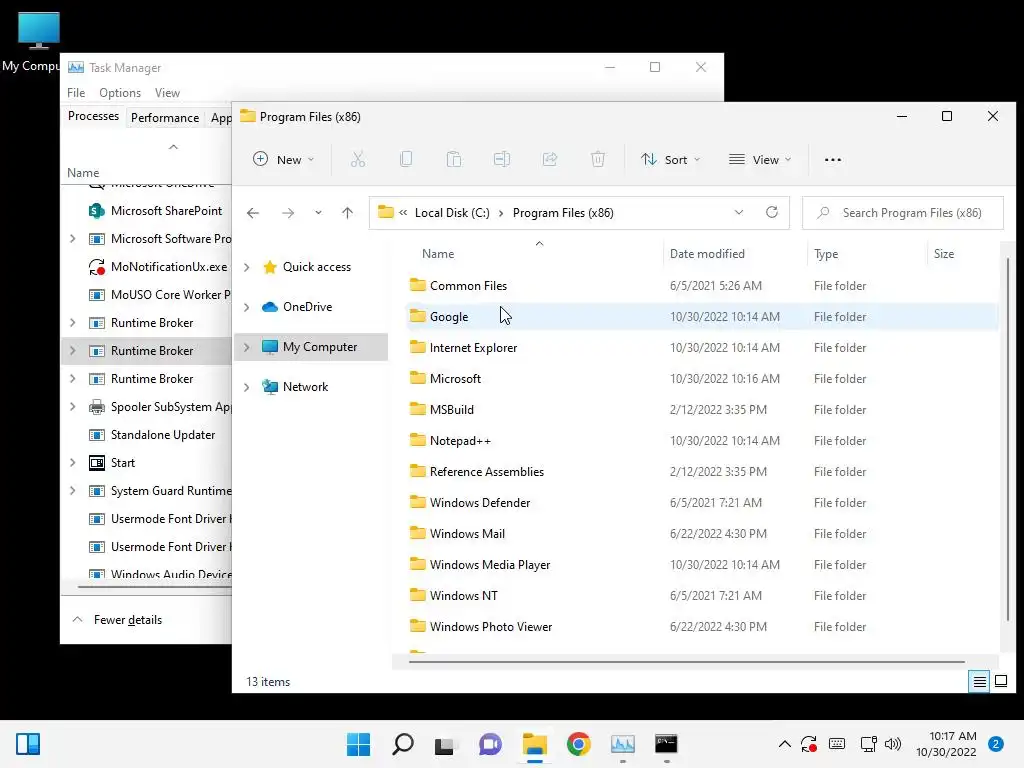Click the Search Program Files (x86) field
The height and width of the screenshot is (768, 1024).
click(x=903, y=213)
